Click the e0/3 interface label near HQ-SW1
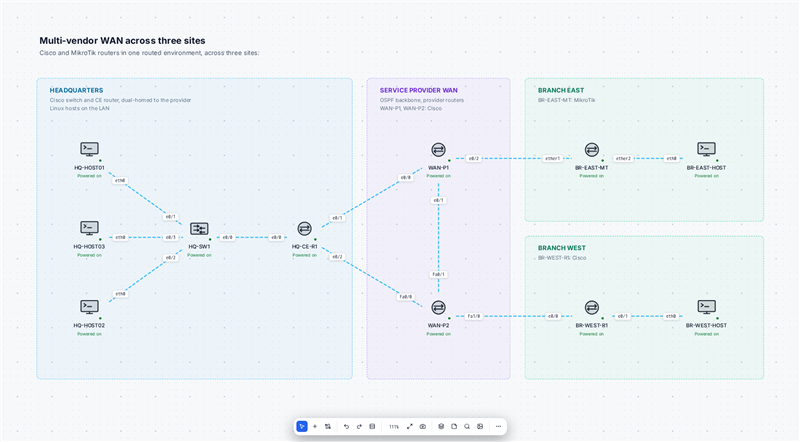 coord(170,237)
